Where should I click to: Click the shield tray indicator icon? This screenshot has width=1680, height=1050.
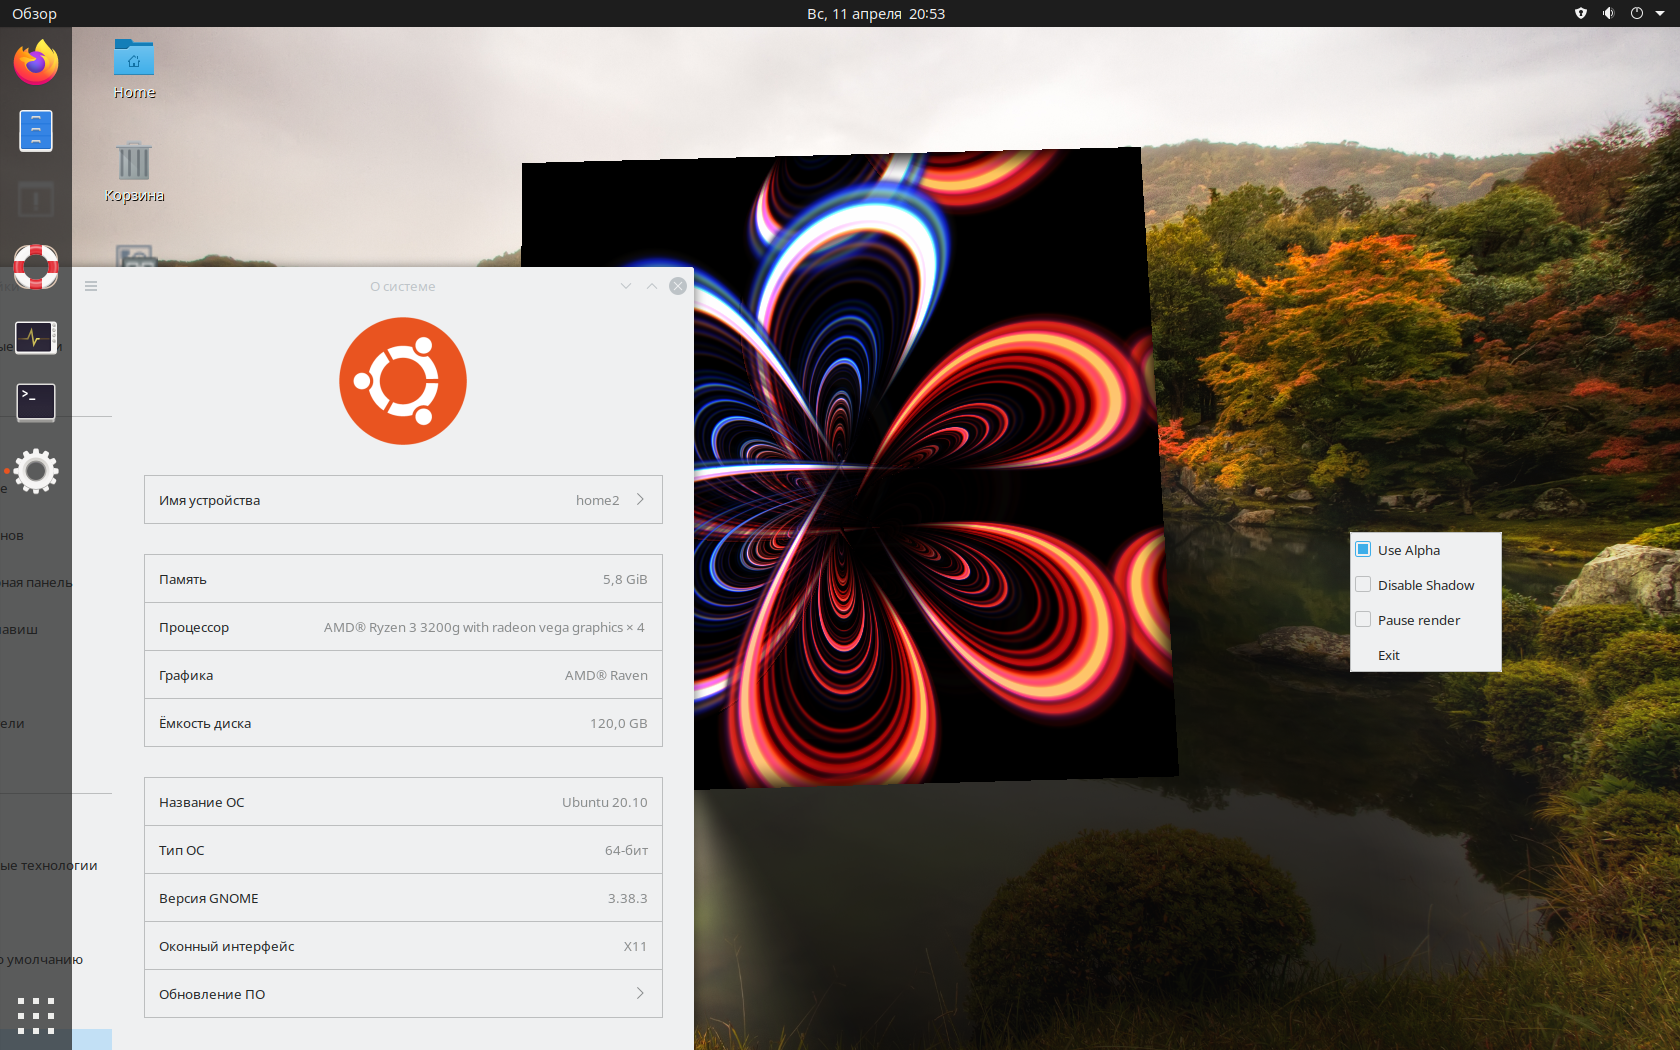(x=1581, y=13)
